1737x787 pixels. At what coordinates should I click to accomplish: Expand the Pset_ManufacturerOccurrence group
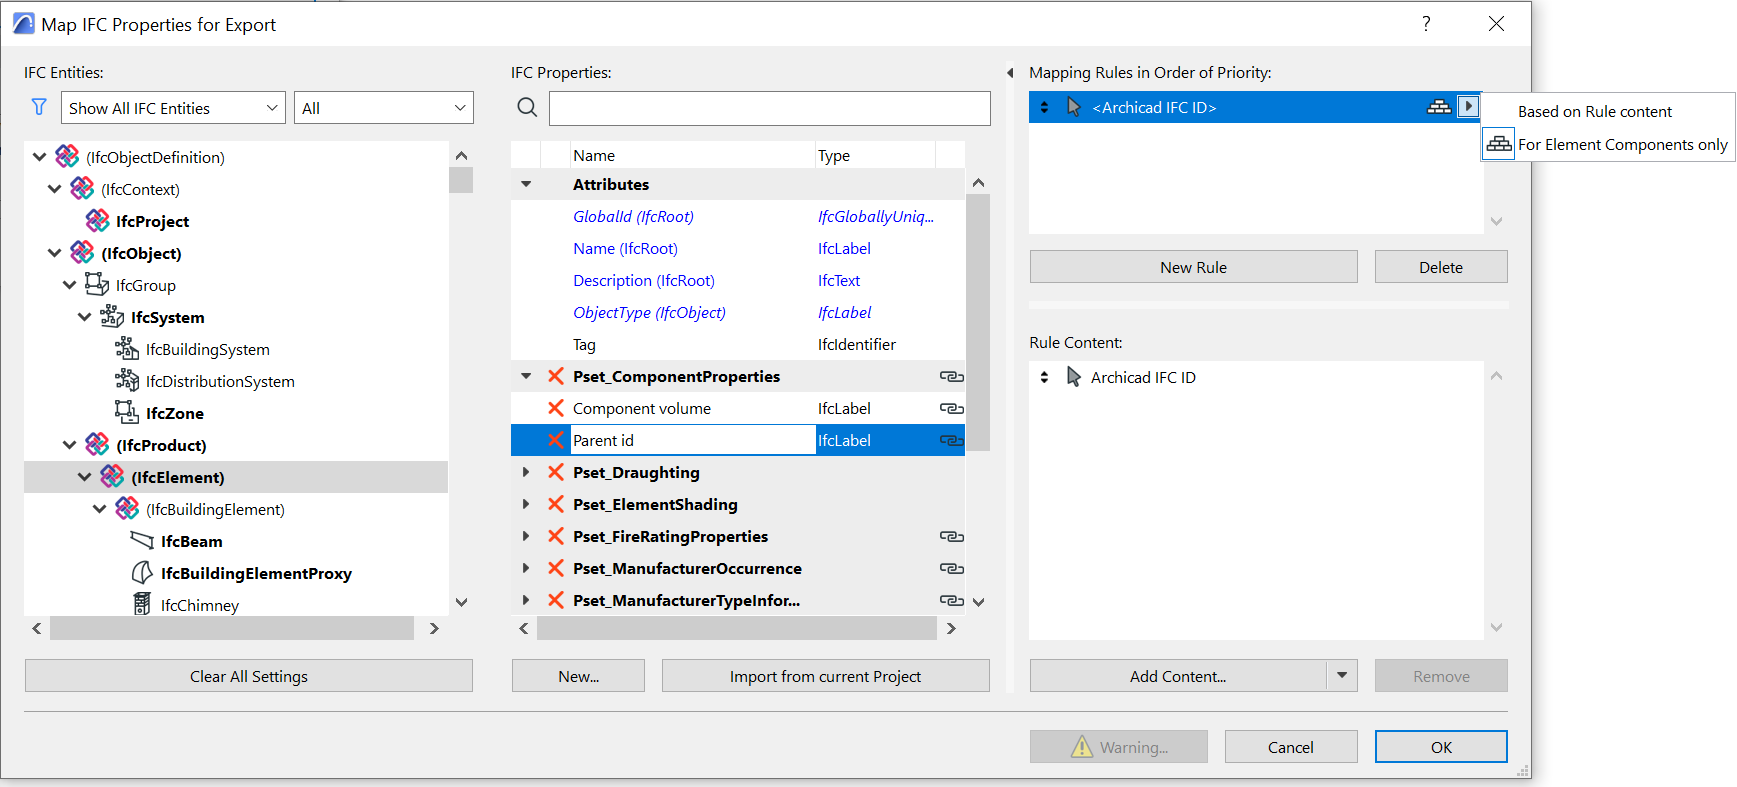coord(526,568)
